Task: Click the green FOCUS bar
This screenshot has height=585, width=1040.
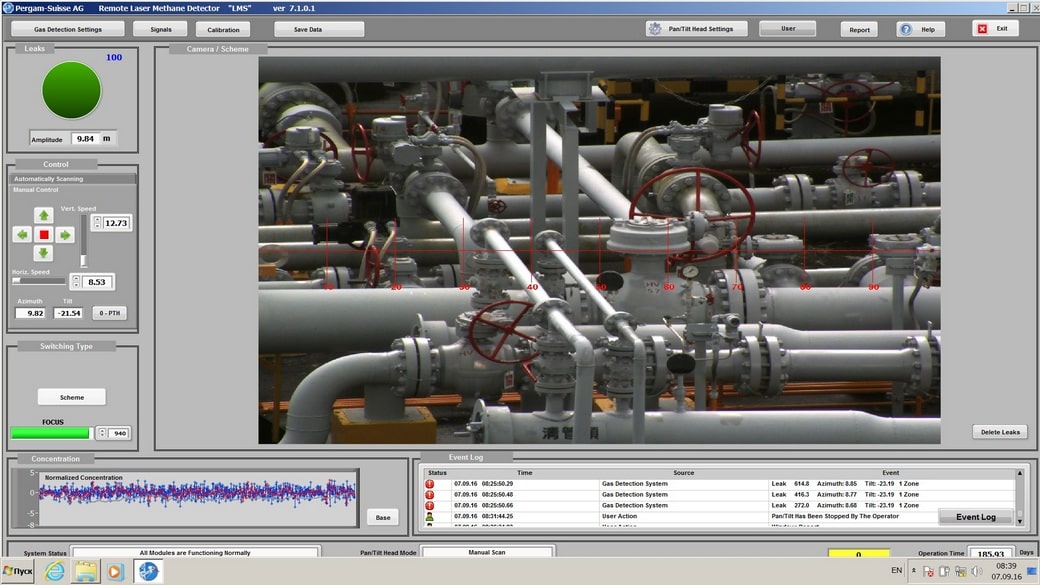Action: [50, 433]
